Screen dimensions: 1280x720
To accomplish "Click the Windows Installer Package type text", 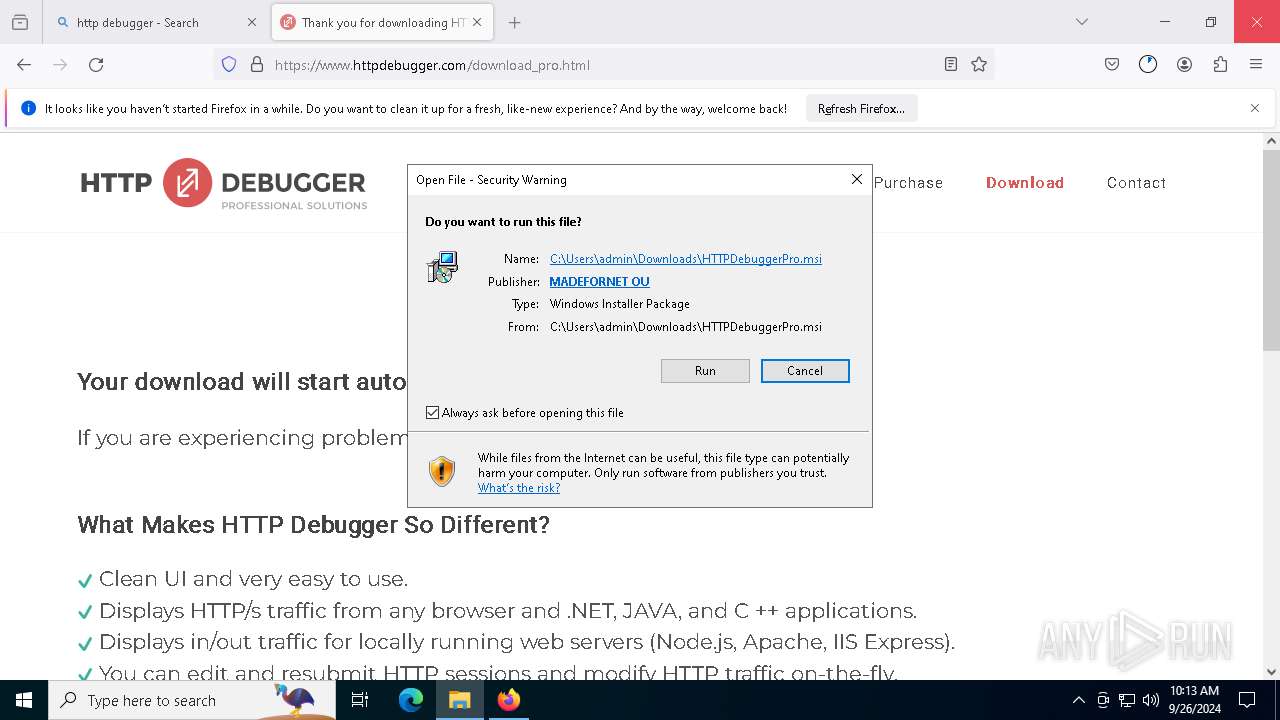I will [x=620, y=304].
